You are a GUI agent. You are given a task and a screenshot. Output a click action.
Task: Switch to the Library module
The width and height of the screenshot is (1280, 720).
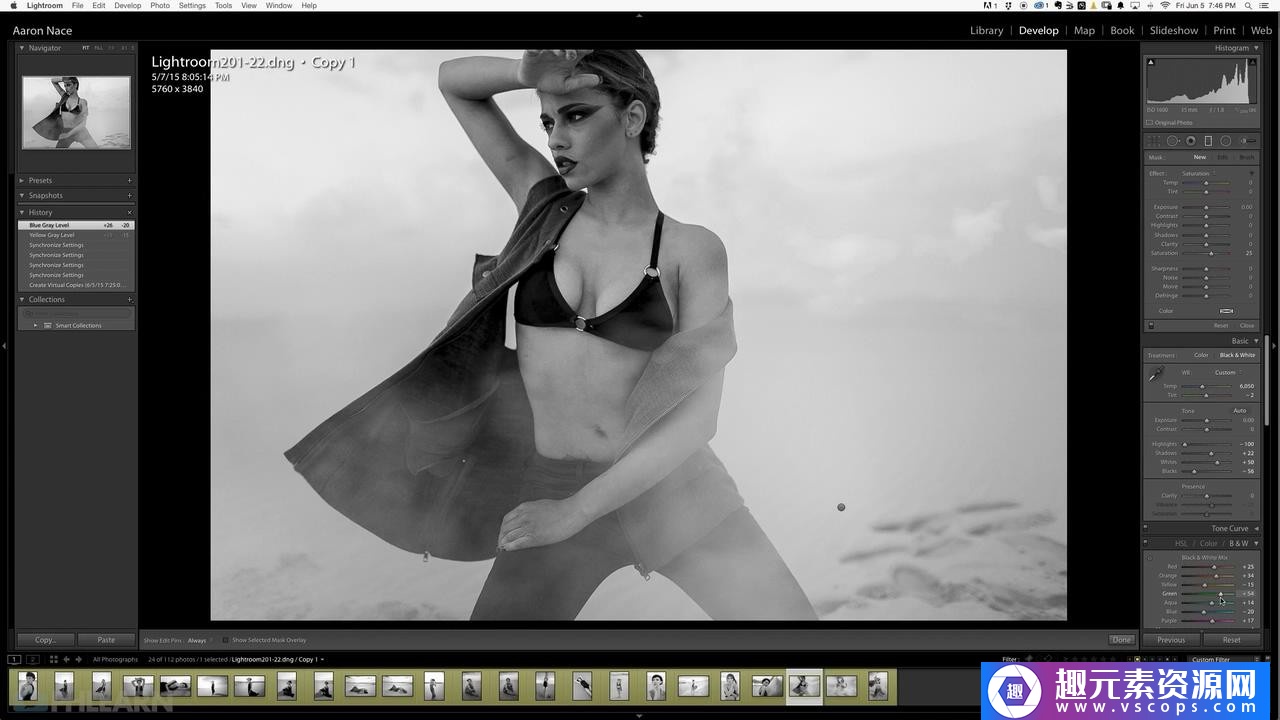tap(986, 30)
